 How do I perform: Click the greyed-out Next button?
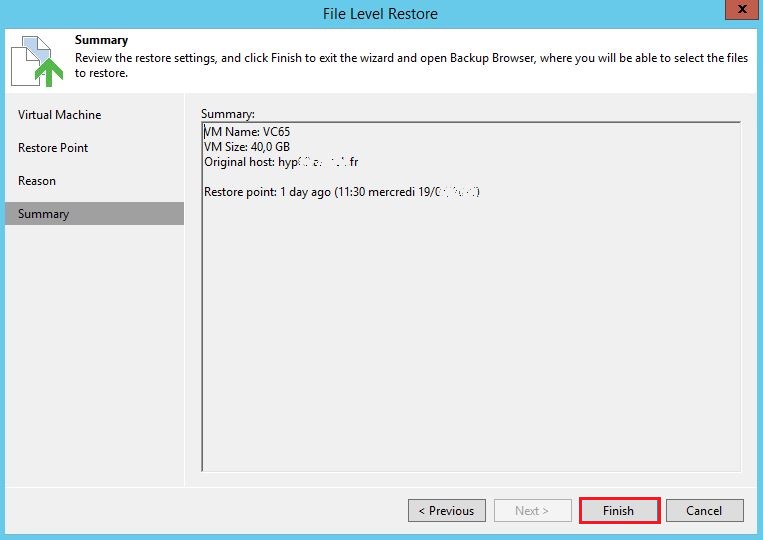(533, 510)
